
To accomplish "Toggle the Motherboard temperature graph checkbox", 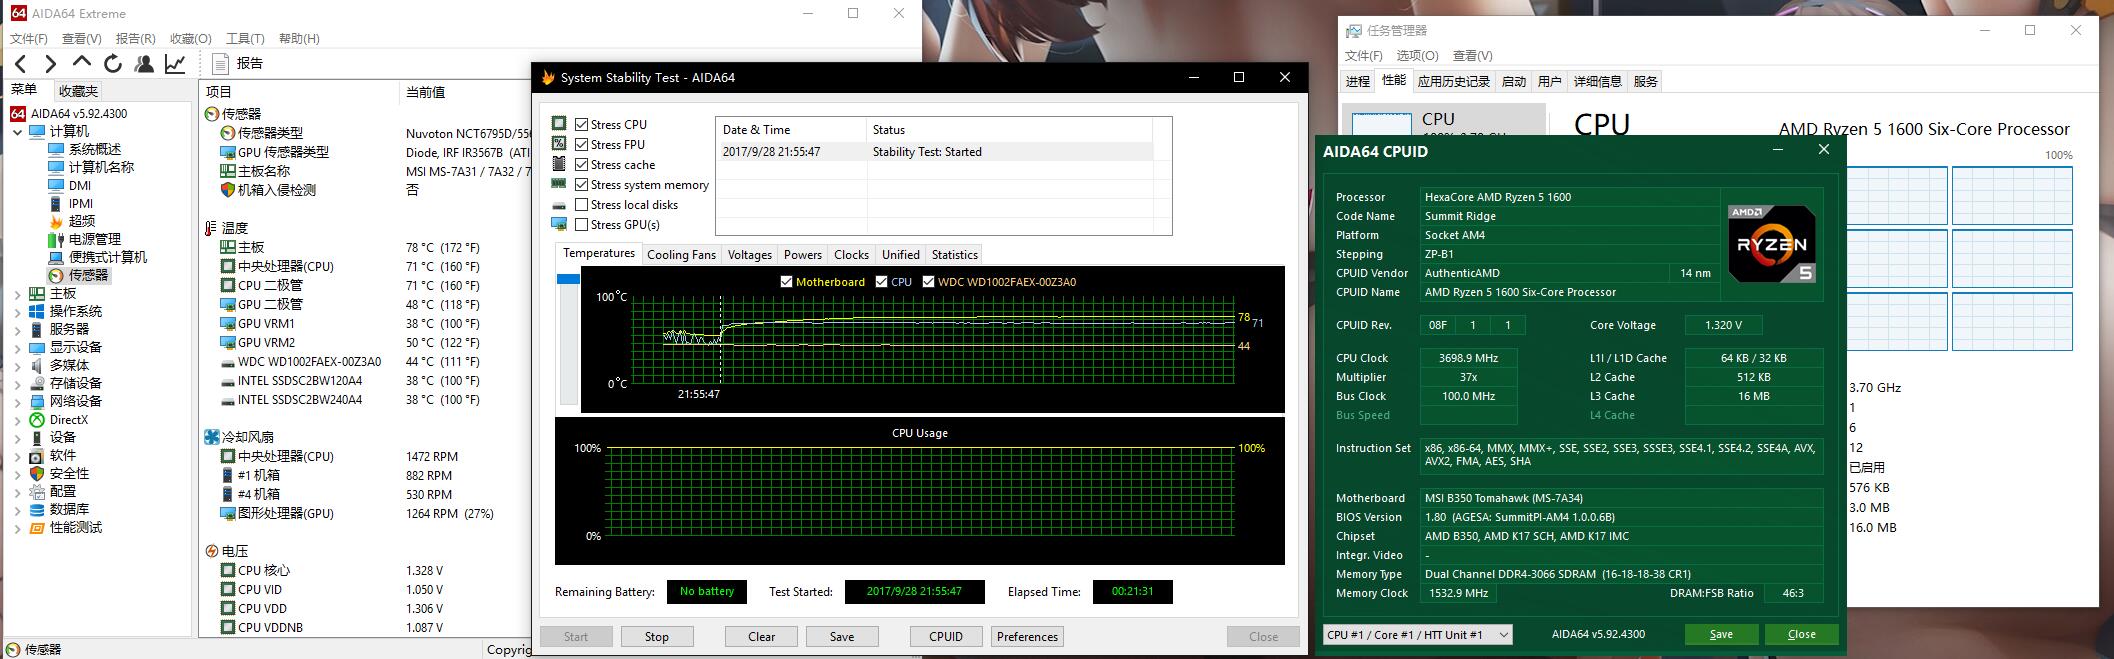I will click(x=786, y=282).
